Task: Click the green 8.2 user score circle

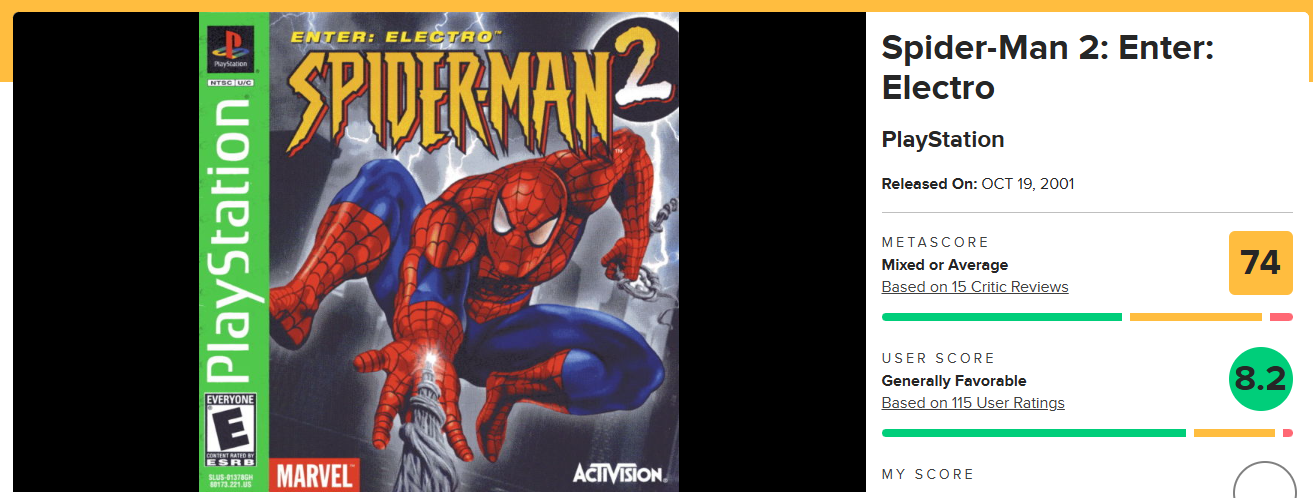Action: click(1260, 379)
